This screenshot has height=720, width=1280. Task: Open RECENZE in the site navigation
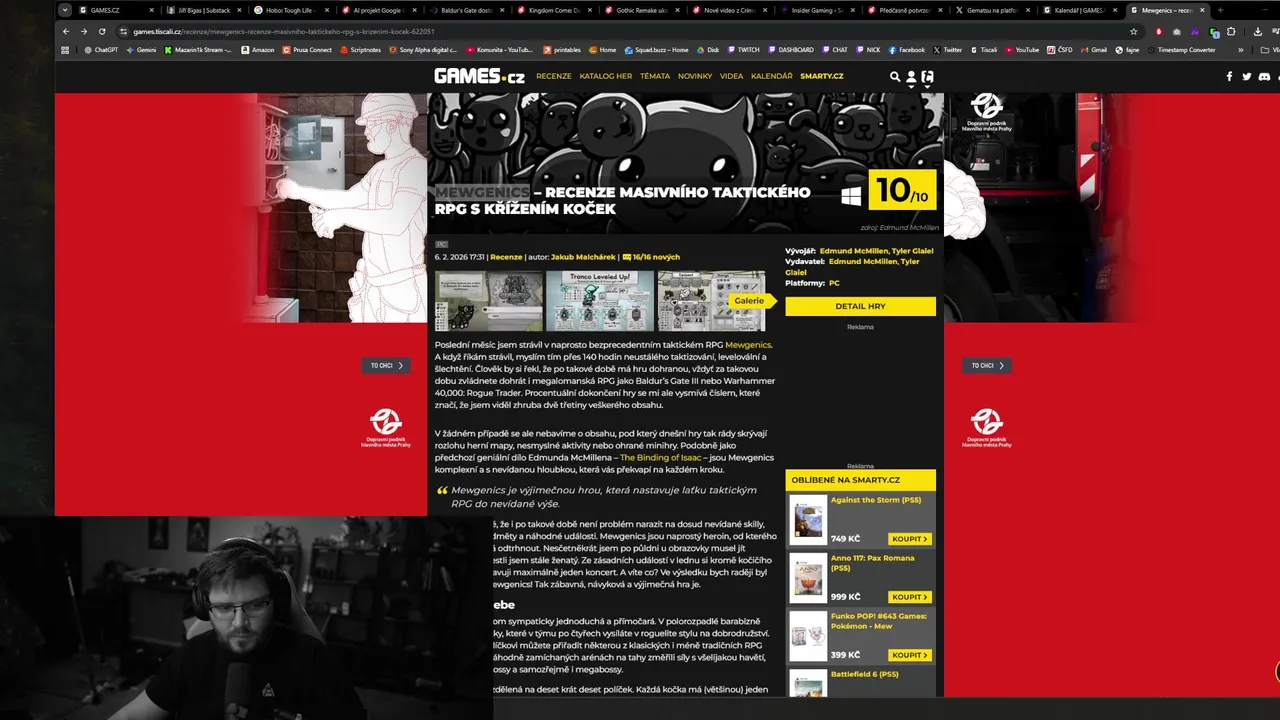(x=554, y=76)
